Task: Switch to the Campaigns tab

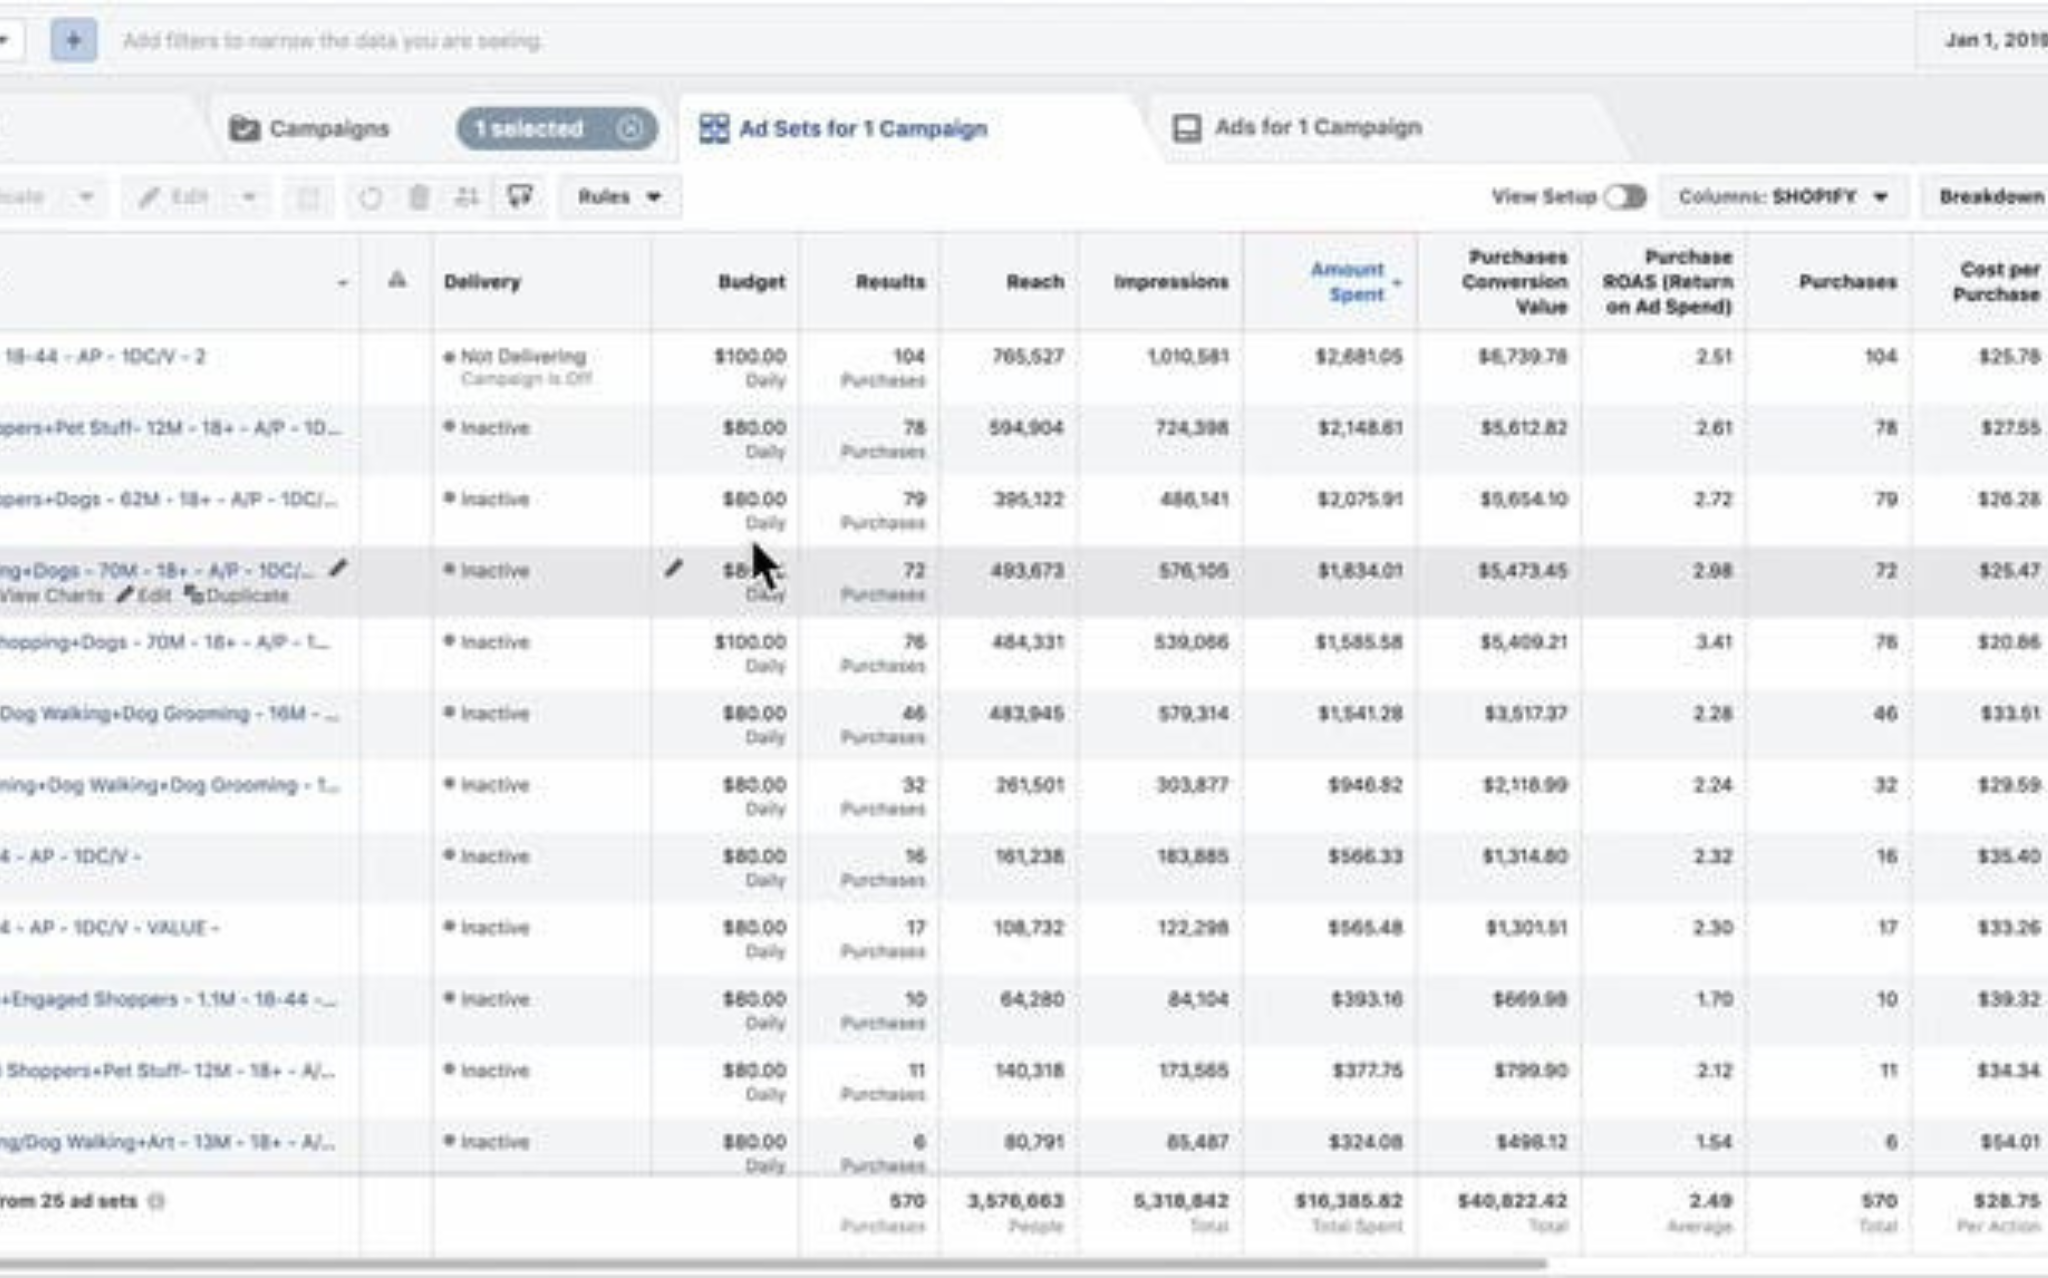Action: [x=309, y=129]
